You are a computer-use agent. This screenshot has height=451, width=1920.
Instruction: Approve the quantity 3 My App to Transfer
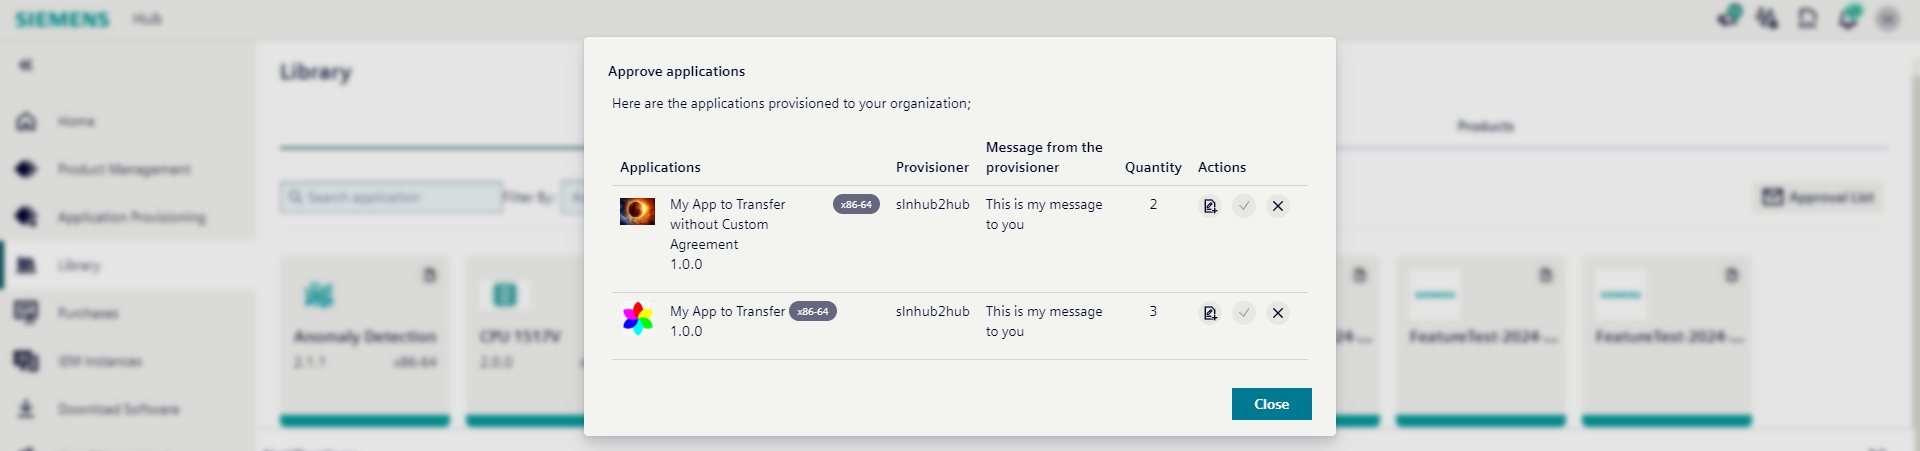click(1244, 313)
